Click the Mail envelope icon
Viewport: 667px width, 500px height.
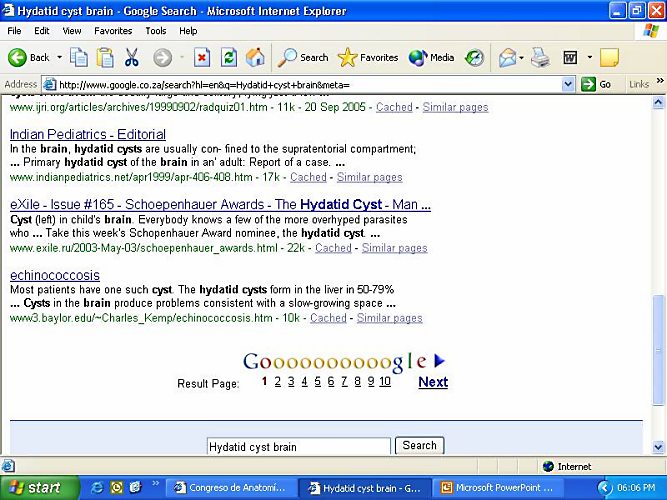[x=507, y=57]
